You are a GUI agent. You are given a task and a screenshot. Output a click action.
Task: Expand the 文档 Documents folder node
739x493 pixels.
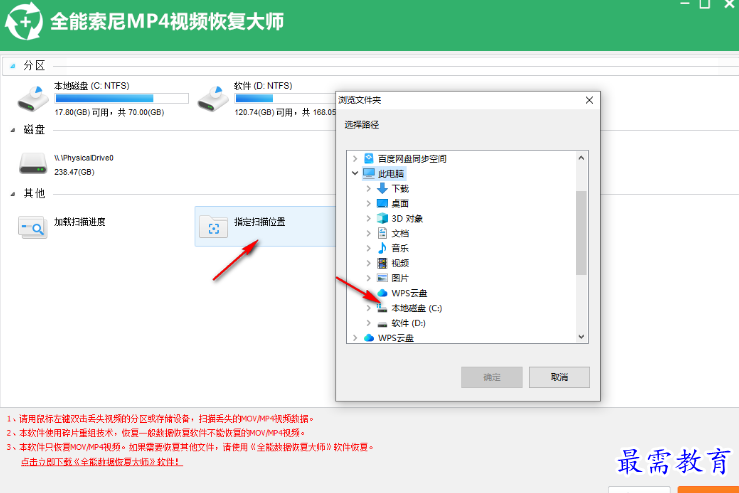tap(369, 233)
